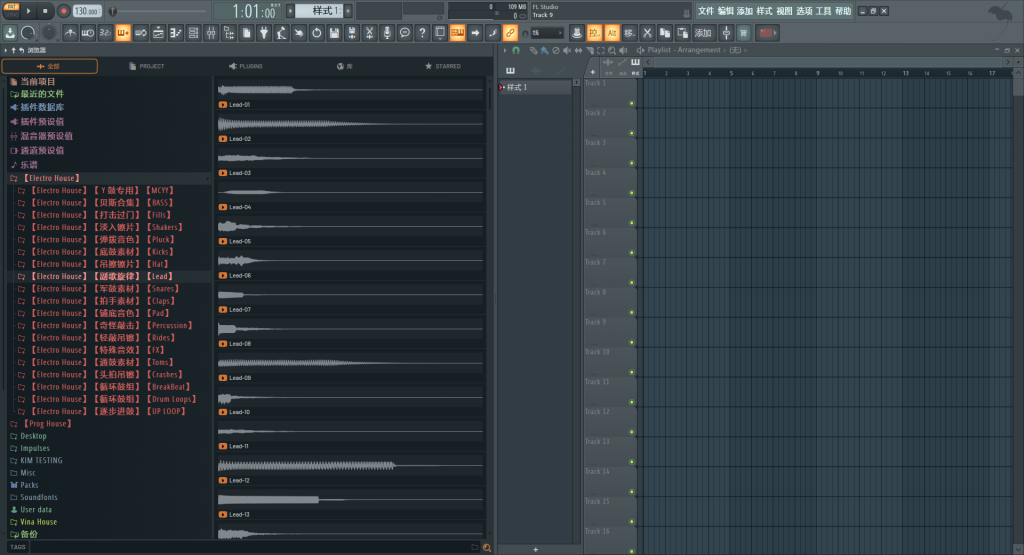This screenshot has height=555, width=1024.
Task: Toggle the orange Alt button
Action: 612,33
